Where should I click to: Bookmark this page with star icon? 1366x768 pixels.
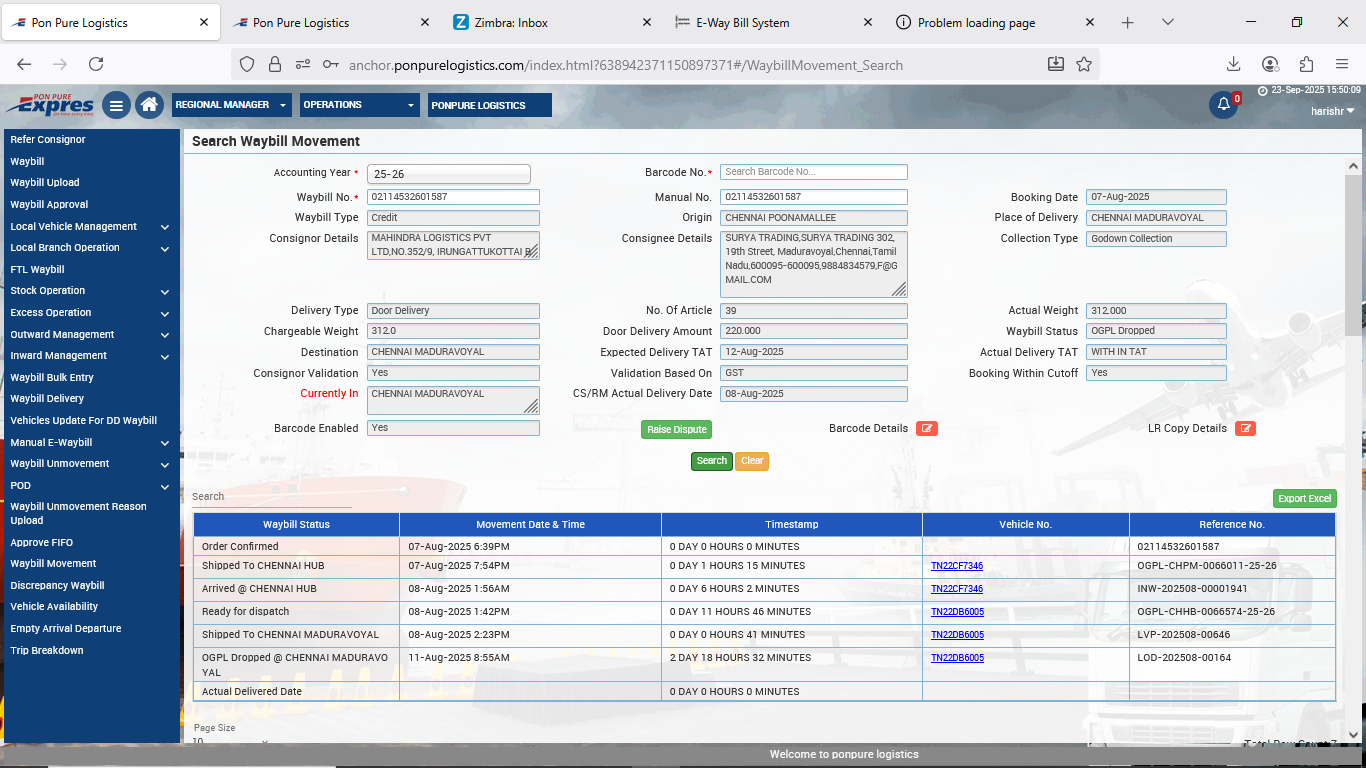pos(1084,64)
